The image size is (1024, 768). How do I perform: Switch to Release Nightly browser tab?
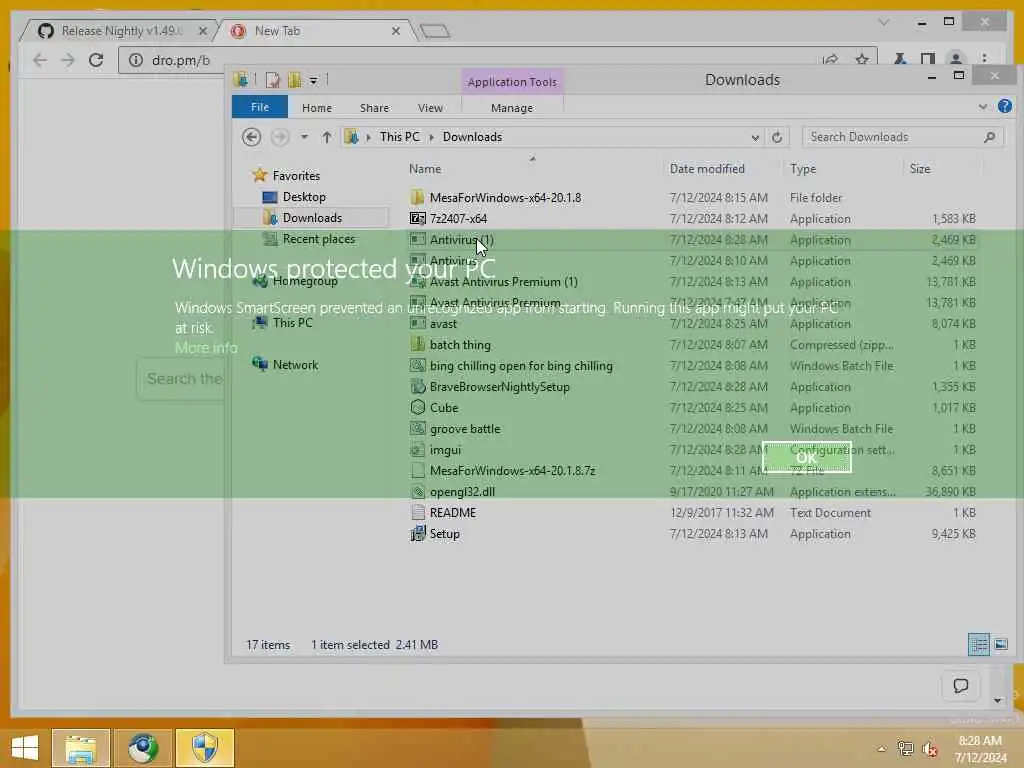click(121, 31)
